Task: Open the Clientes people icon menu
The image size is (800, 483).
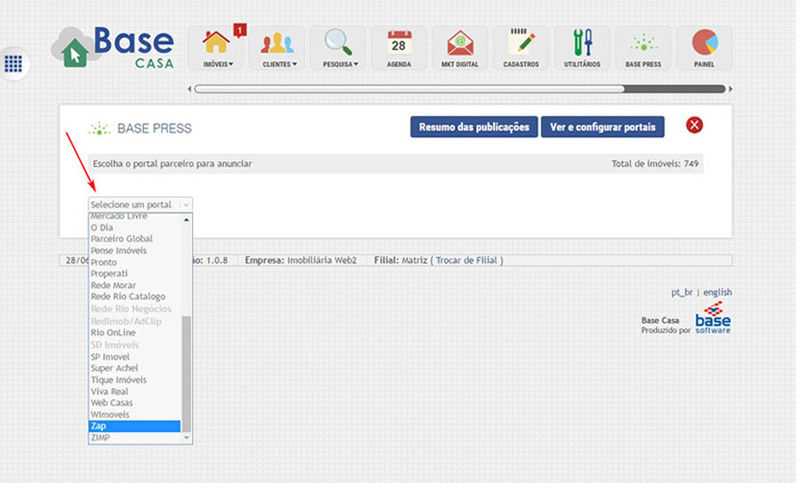Action: click(279, 46)
